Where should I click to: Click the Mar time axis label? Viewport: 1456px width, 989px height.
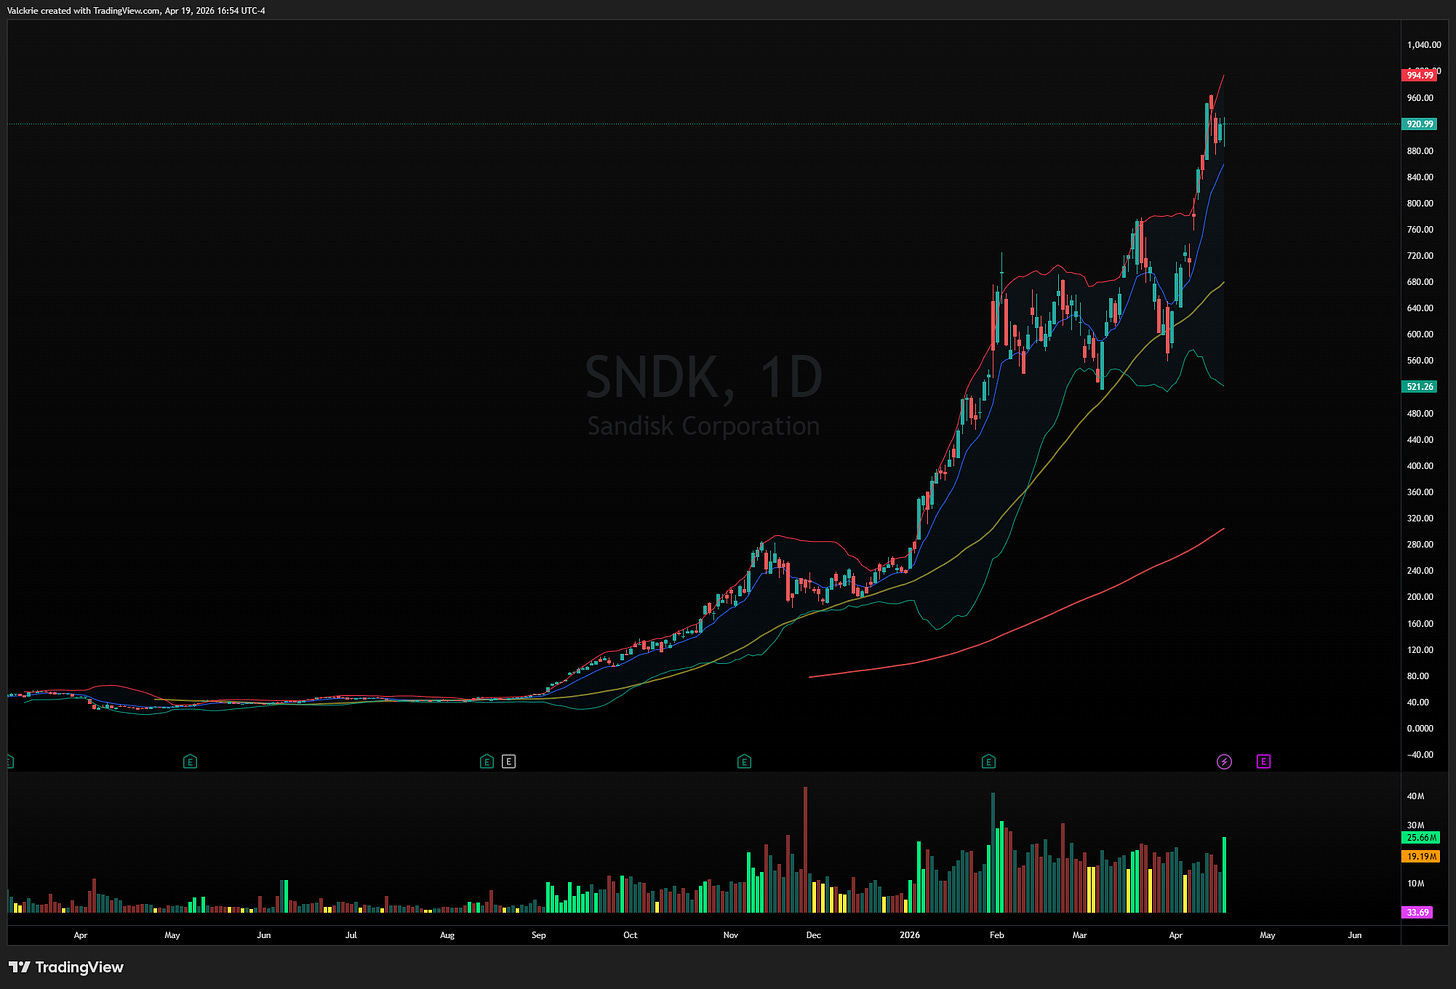[1080, 936]
